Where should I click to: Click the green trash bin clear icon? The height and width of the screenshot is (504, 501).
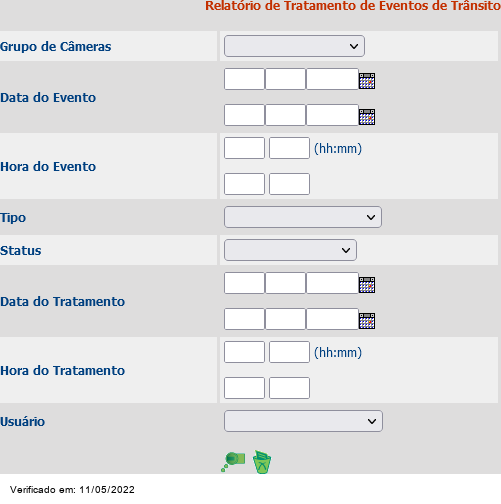[x=262, y=462]
